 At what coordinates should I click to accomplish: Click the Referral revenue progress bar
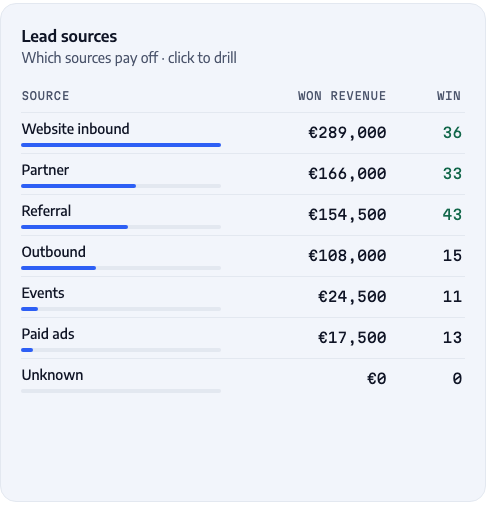[x=121, y=227]
